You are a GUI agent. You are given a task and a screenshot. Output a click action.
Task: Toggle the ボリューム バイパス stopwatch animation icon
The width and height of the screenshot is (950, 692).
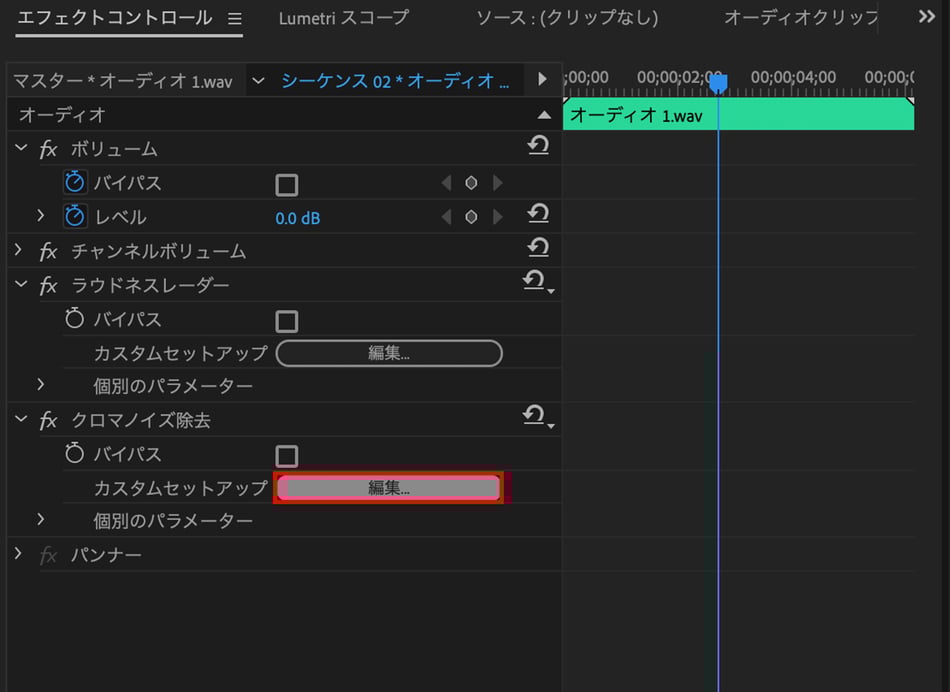(x=75, y=182)
